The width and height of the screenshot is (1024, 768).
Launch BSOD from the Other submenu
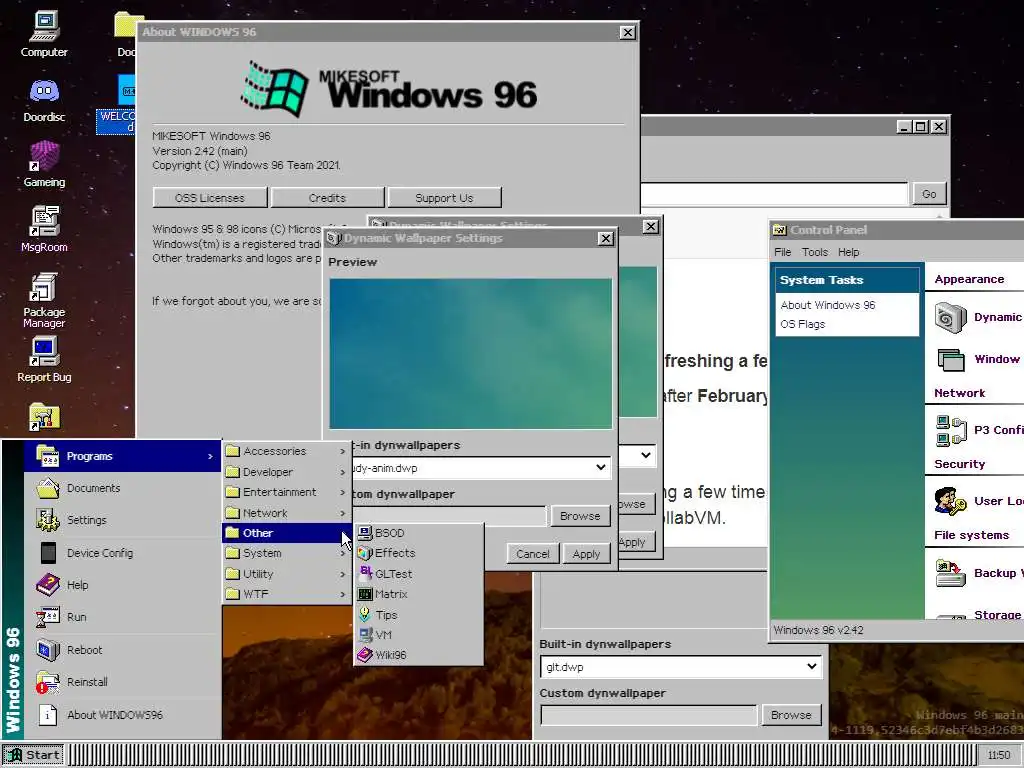419,533
